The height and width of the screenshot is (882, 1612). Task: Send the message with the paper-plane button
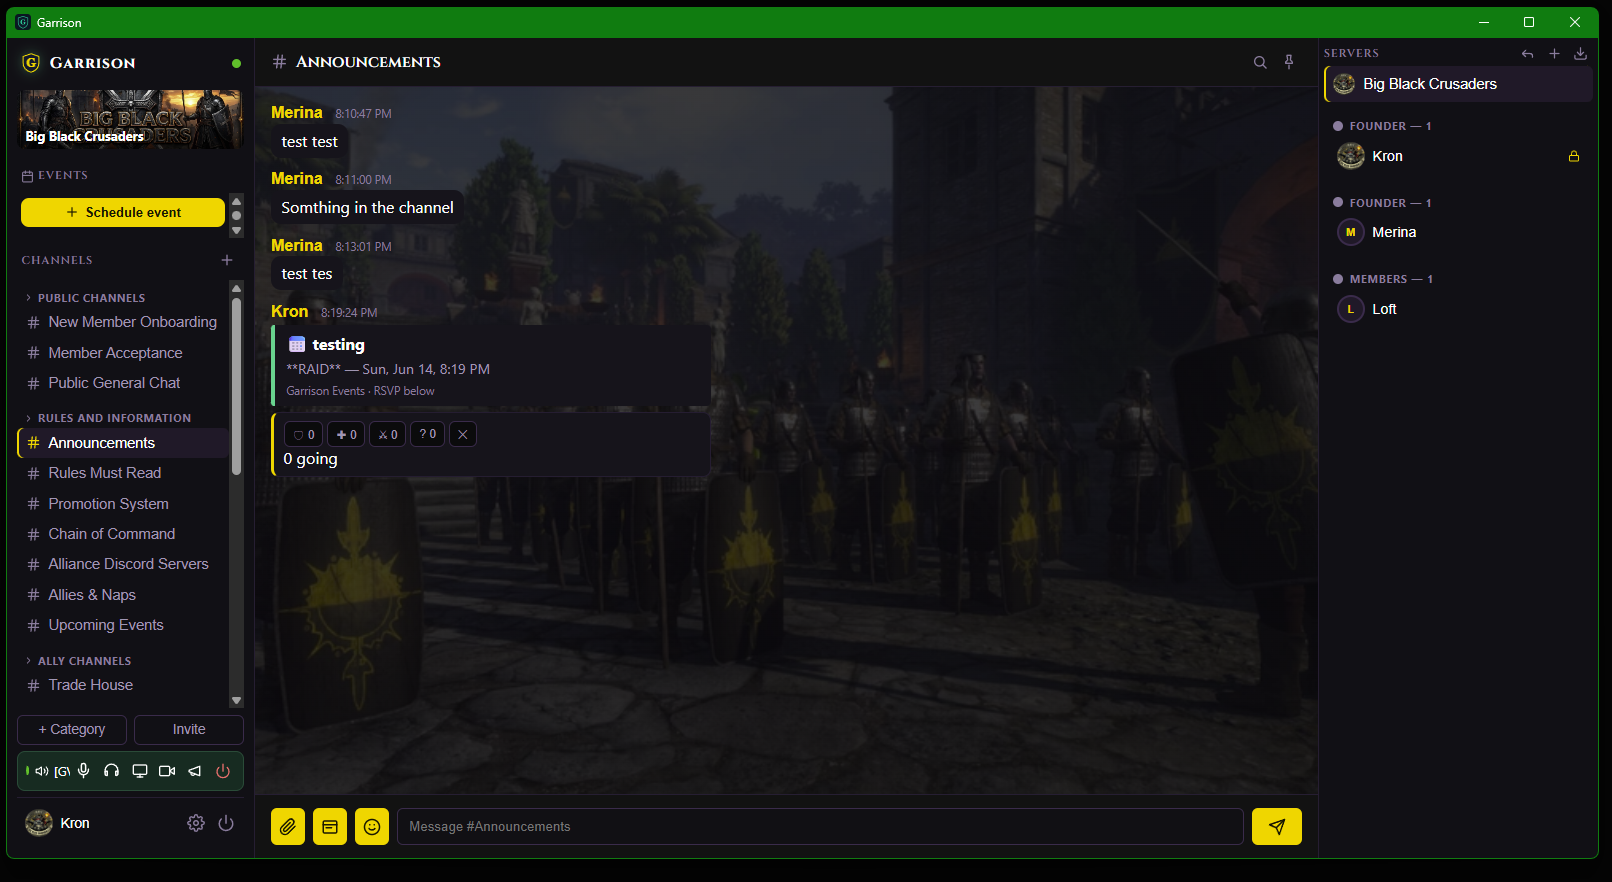pyautogui.click(x=1277, y=827)
